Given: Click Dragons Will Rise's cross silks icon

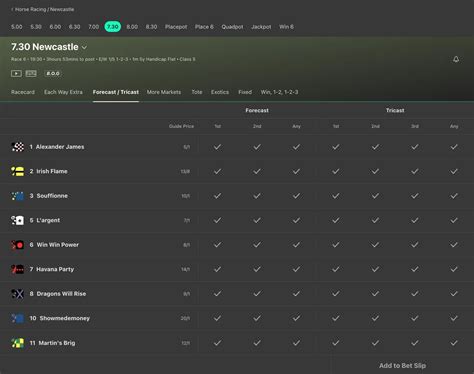Looking at the screenshot, I should point(18,294).
